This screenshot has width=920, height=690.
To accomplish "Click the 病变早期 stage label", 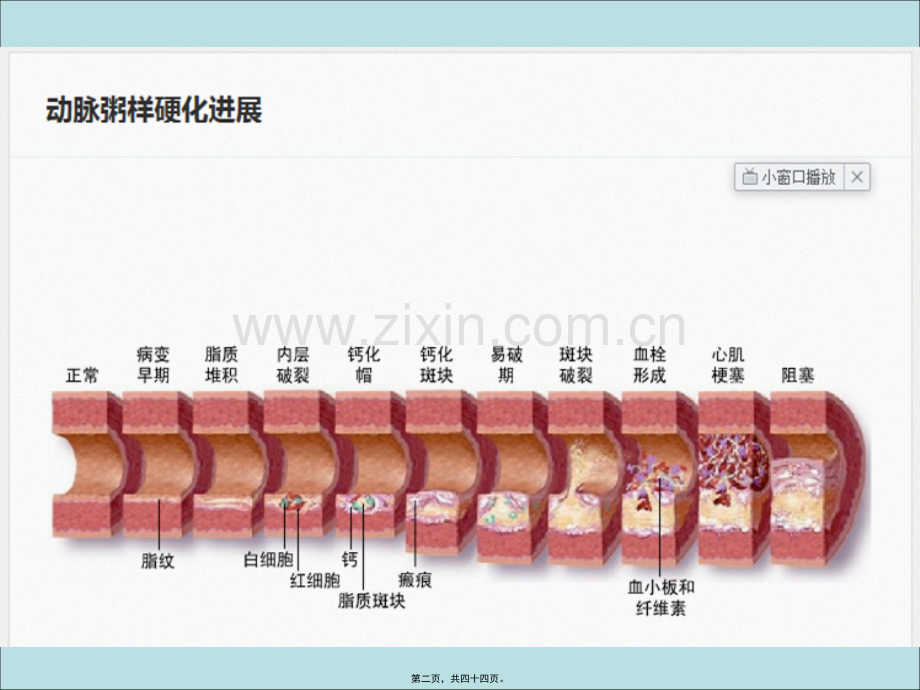I will pyautogui.click(x=153, y=365).
